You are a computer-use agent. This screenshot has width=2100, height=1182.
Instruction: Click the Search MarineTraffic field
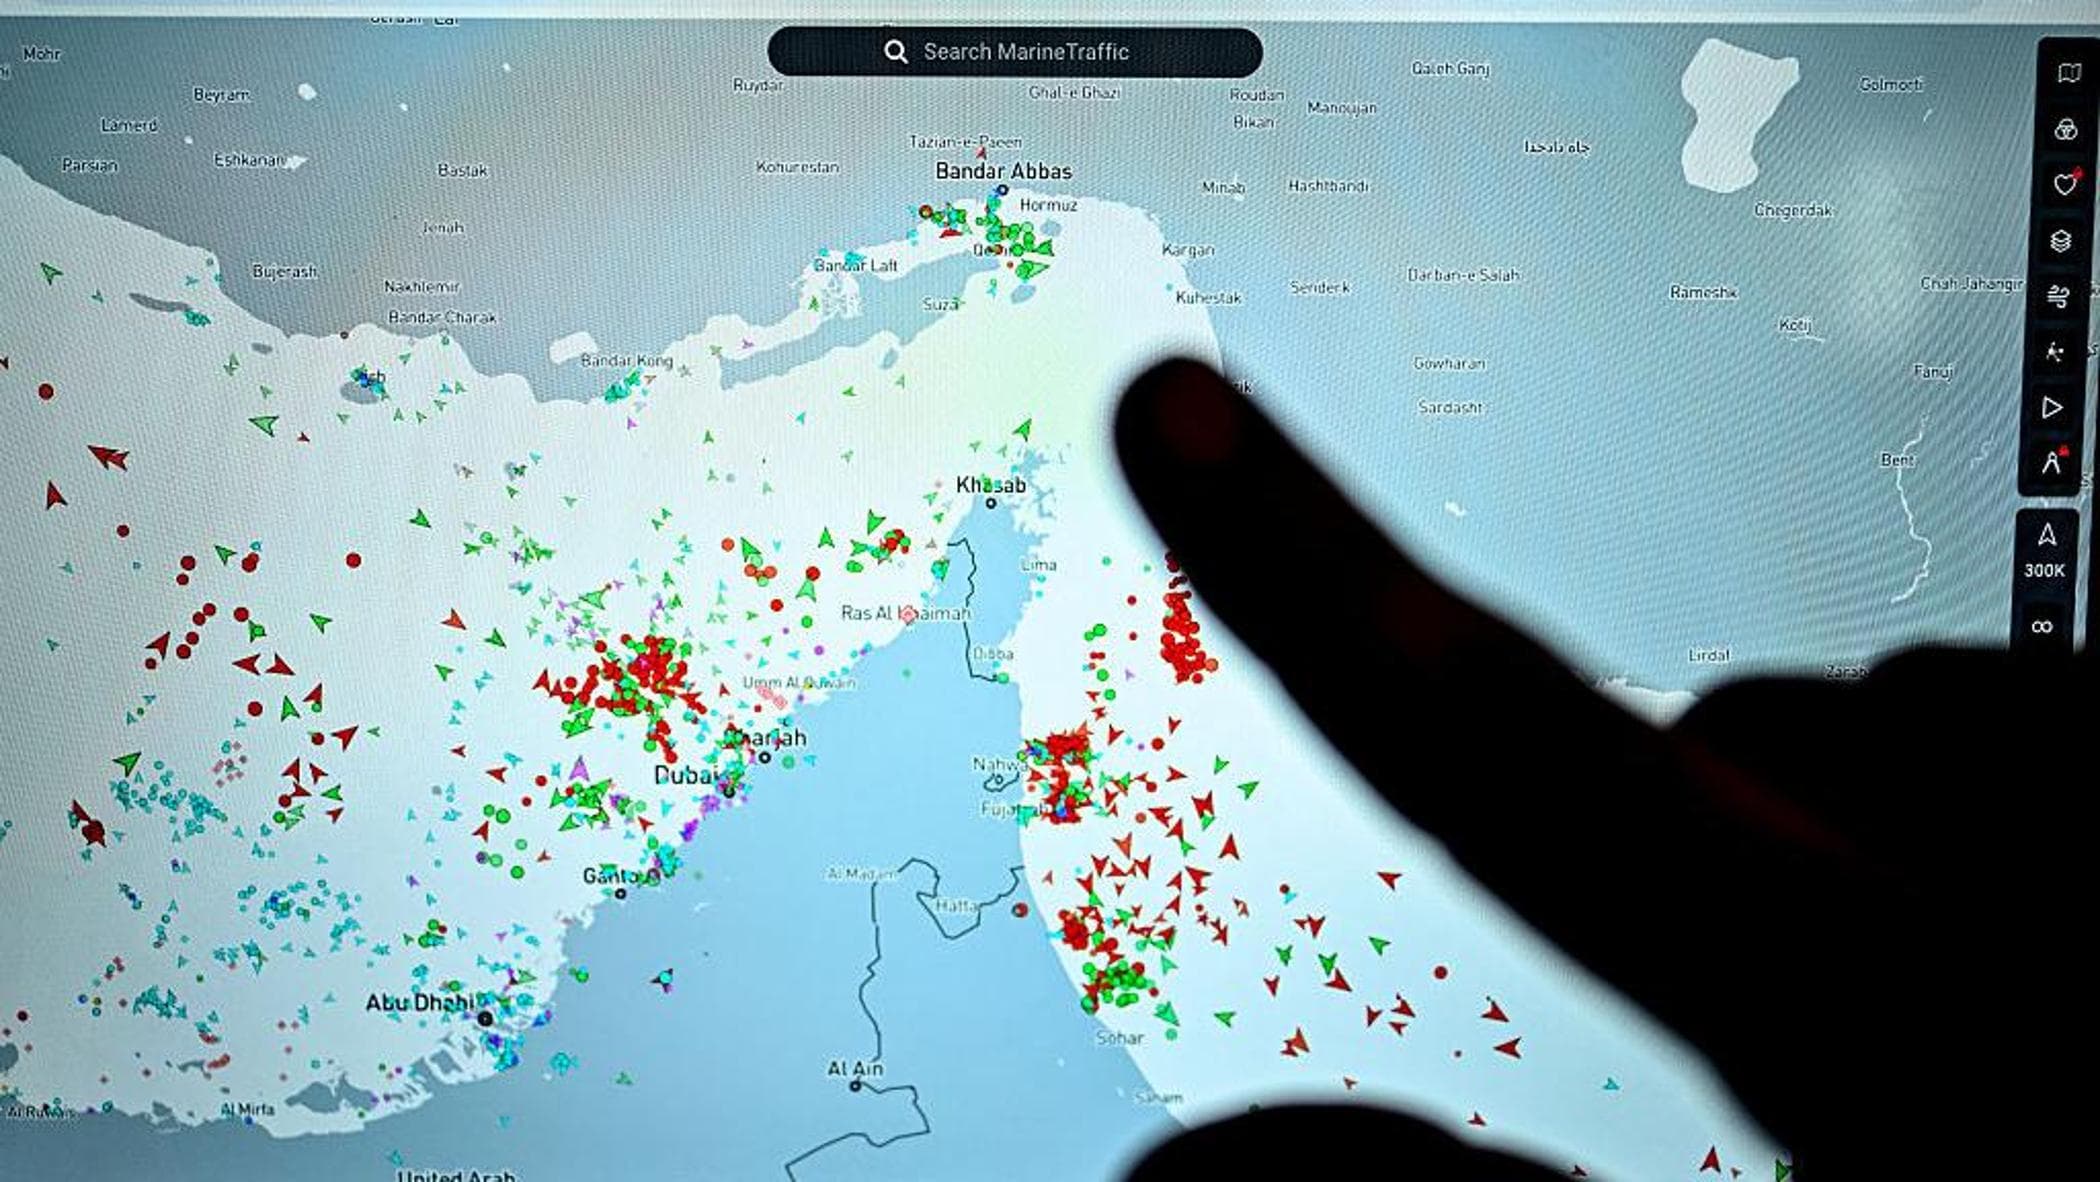(1026, 52)
